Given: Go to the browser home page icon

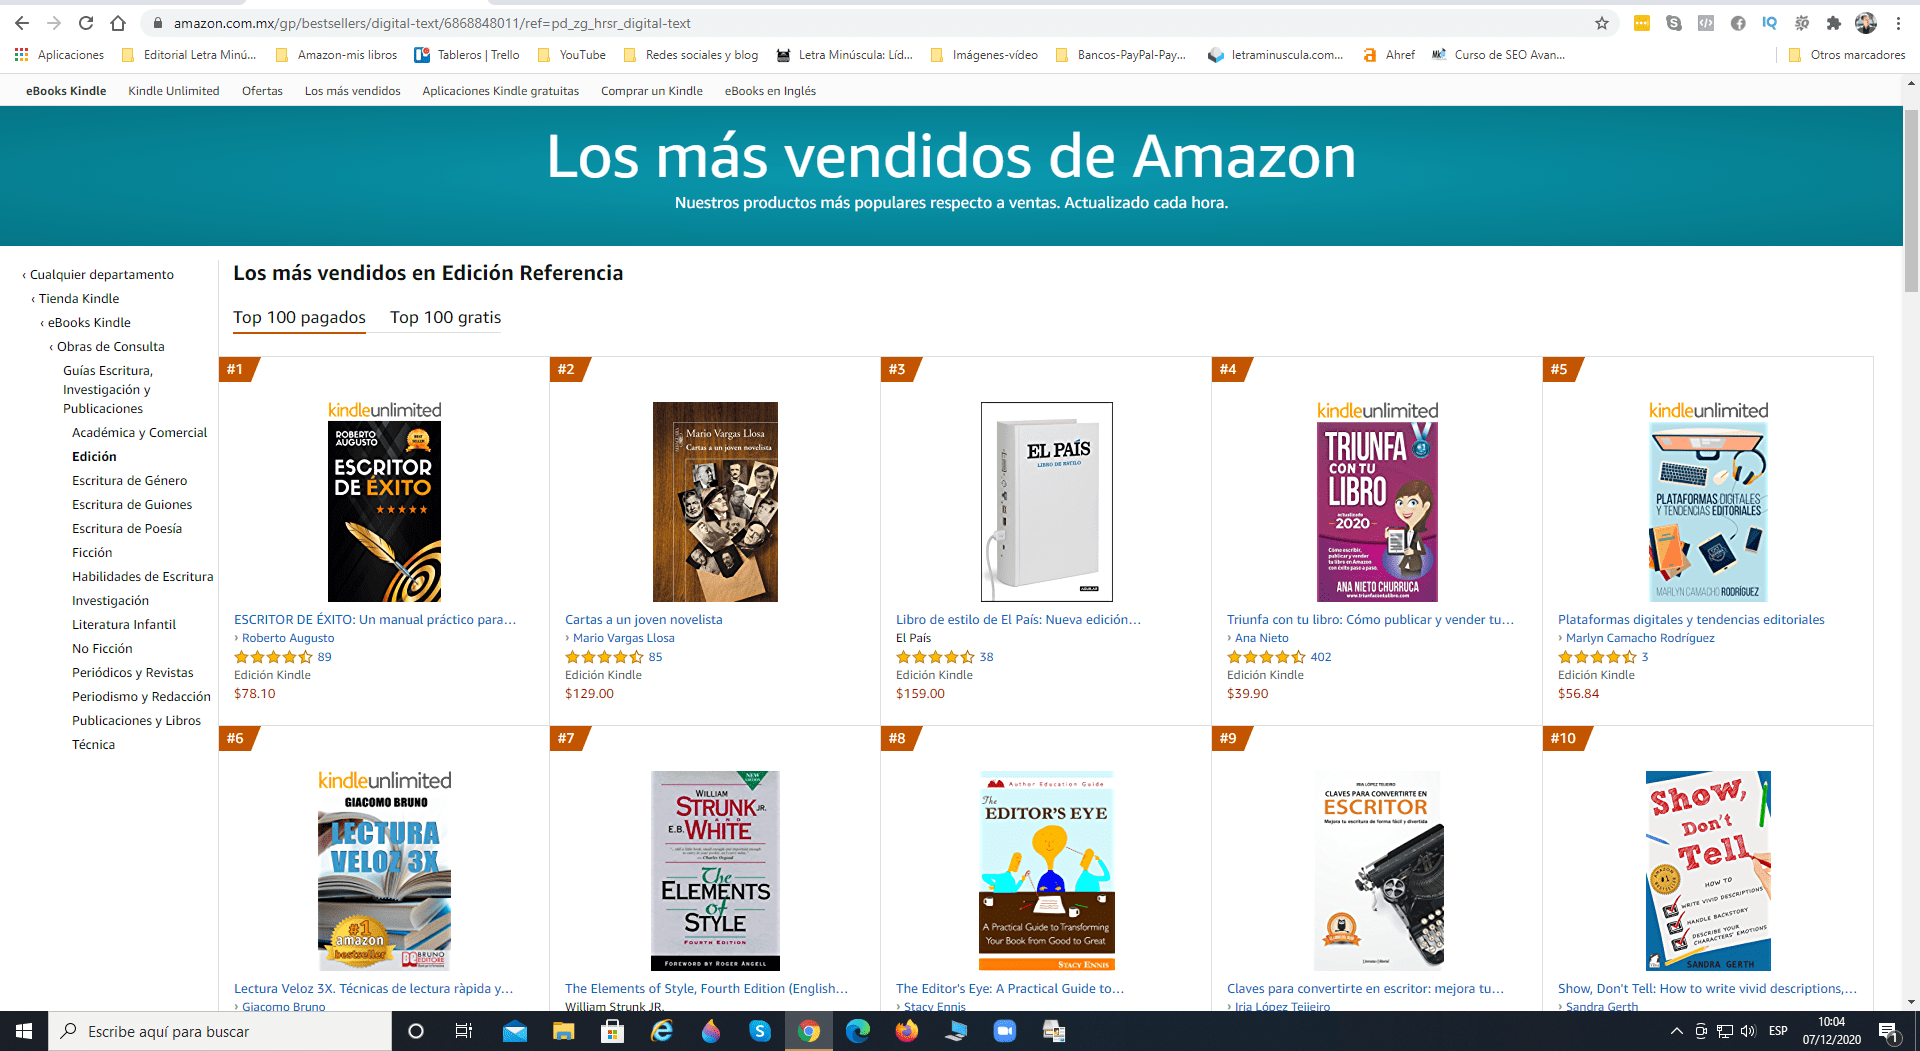Looking at the screenshot, I should coord(118,23).
